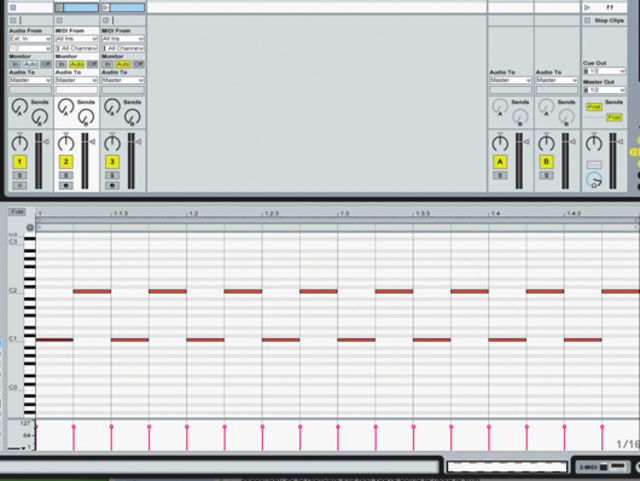Set track 1 Monitor to Off
Image resolution: width=640 pixels, height=481 pixels.
coord(46,64)
